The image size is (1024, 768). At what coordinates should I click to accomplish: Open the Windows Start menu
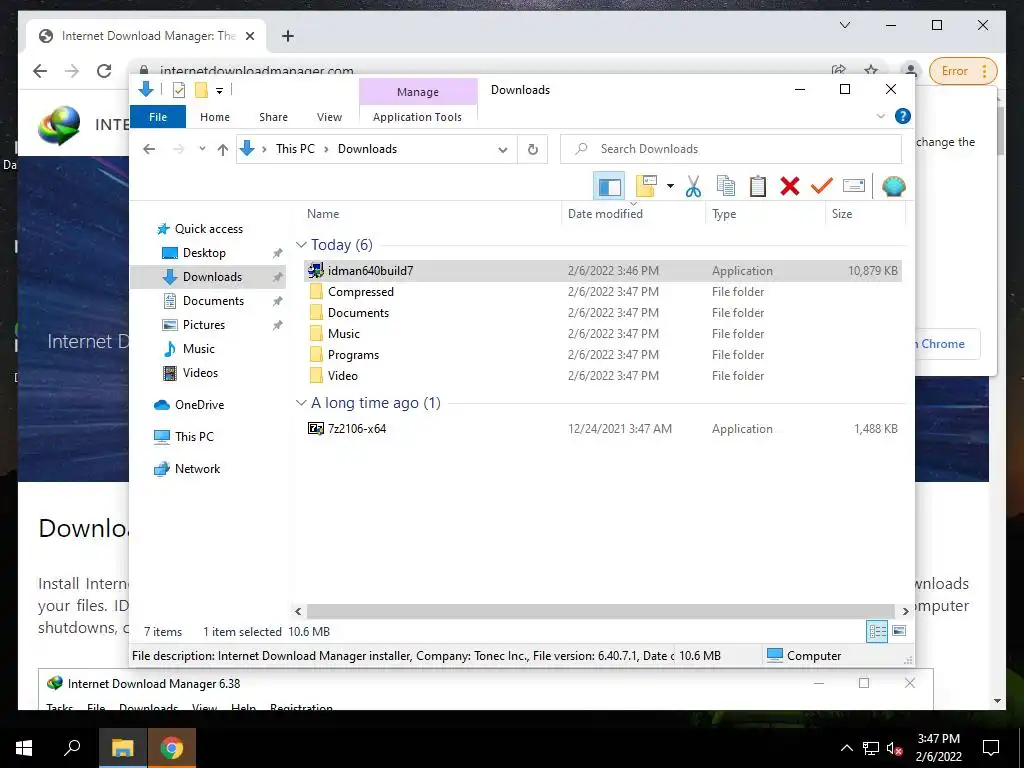[x=24, y=748]
